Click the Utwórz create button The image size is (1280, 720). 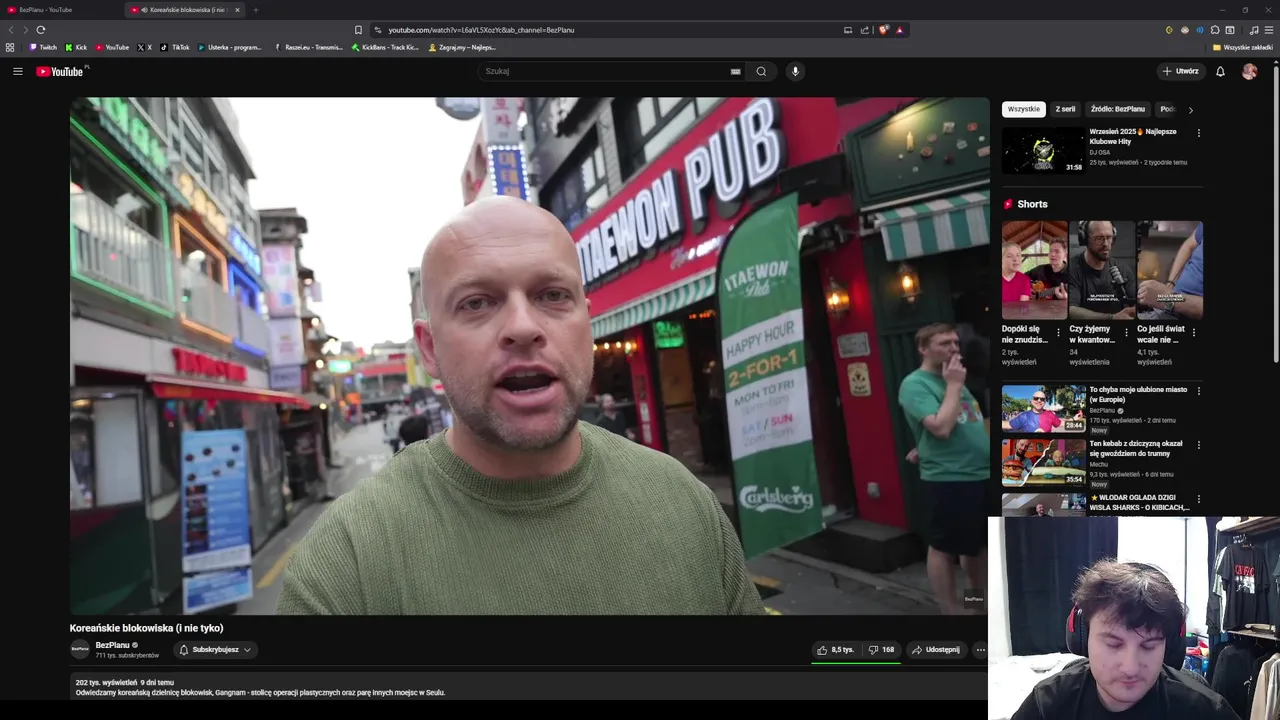pyautogui.click(x=1180, y=71)
